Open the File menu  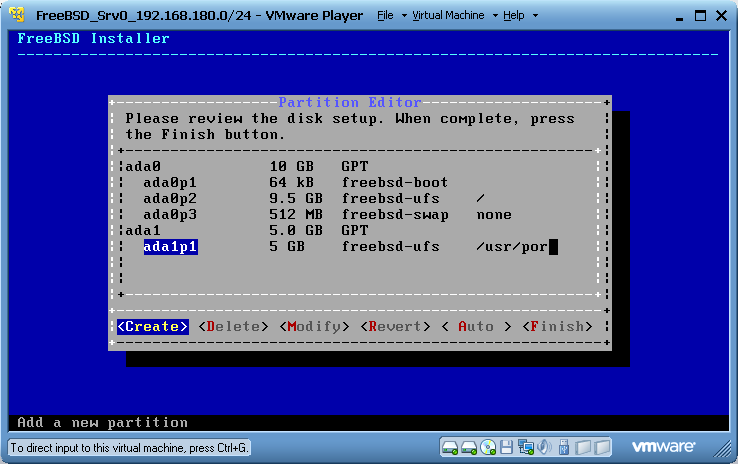[385, 16]
